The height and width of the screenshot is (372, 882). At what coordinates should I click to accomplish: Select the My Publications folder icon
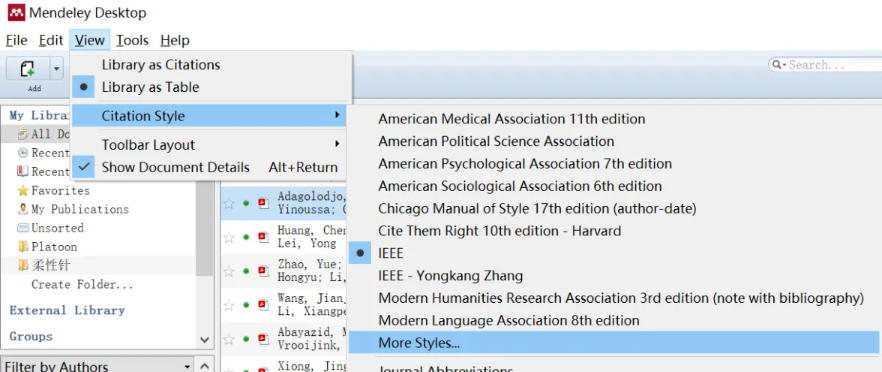23,209
